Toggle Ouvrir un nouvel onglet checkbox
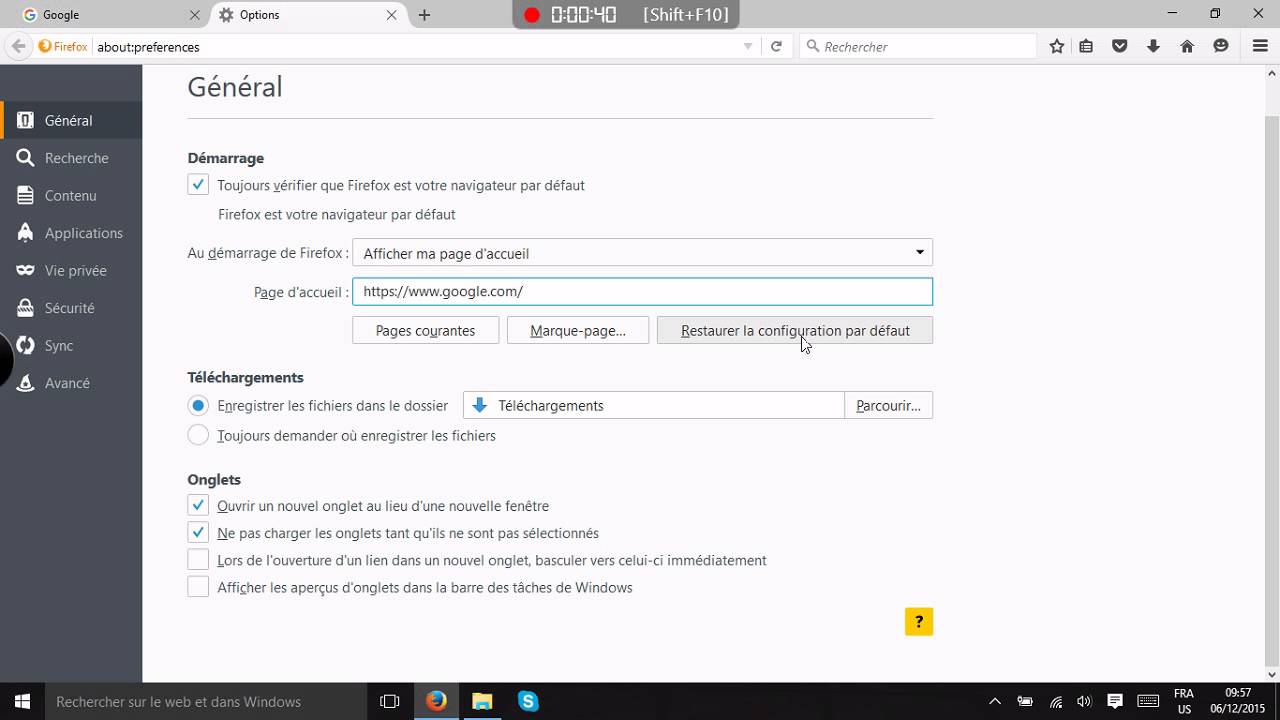The width and height of the screenshot is (1280, 720). tap(198, 506)
